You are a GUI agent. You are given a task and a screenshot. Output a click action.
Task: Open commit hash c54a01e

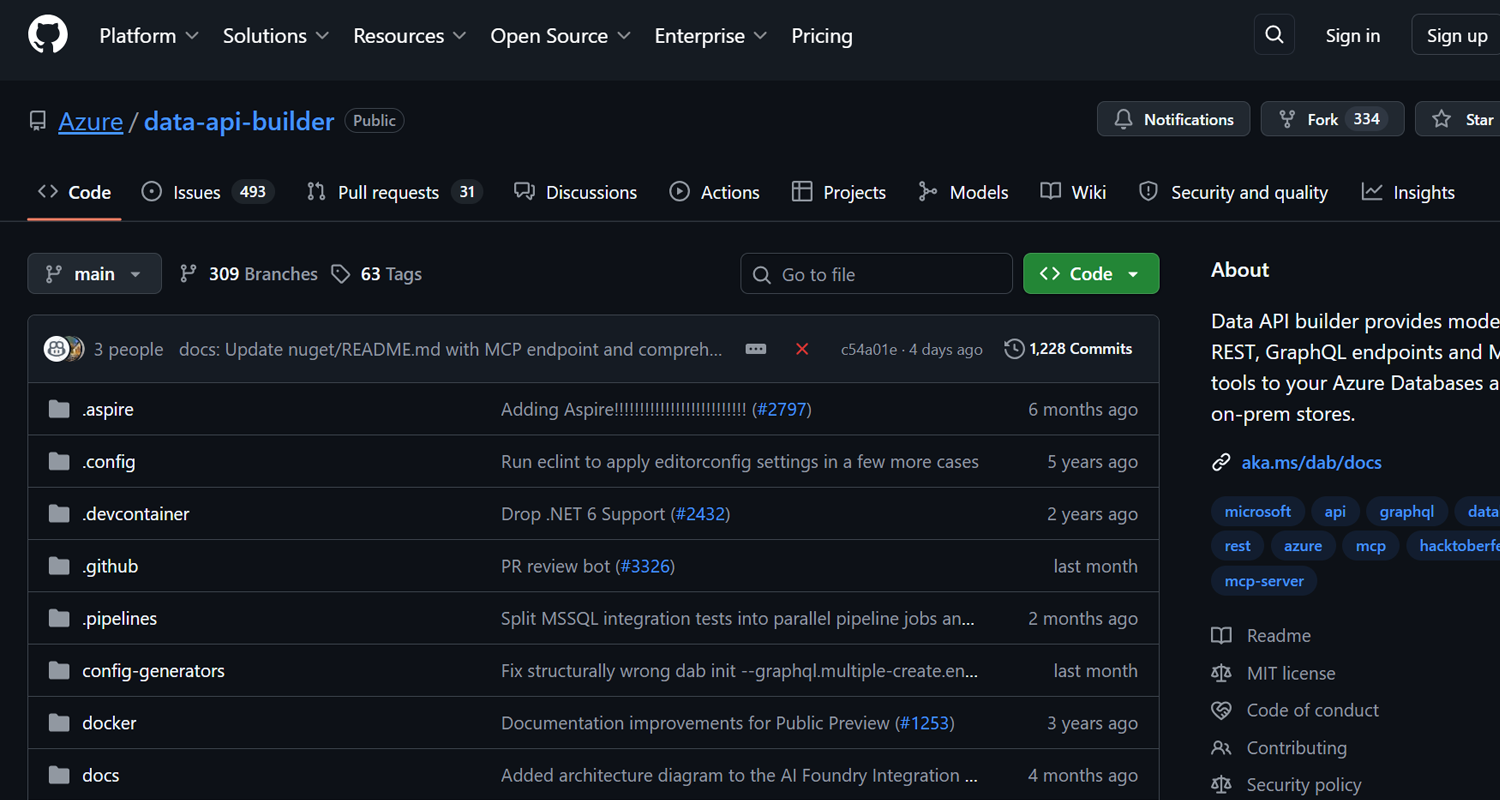click(869, 349)
